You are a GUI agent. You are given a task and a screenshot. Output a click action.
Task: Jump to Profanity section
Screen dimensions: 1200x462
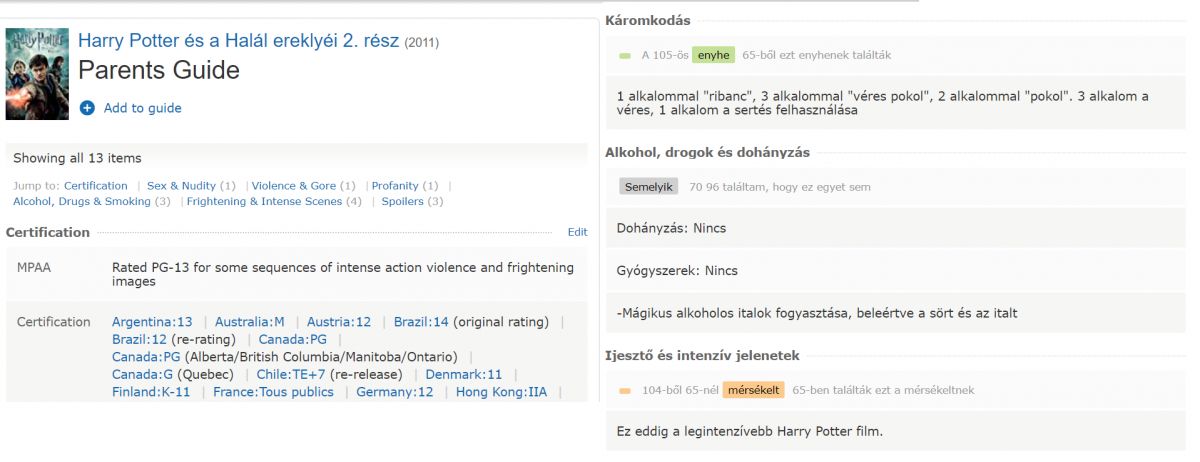[x=395, y=186]
